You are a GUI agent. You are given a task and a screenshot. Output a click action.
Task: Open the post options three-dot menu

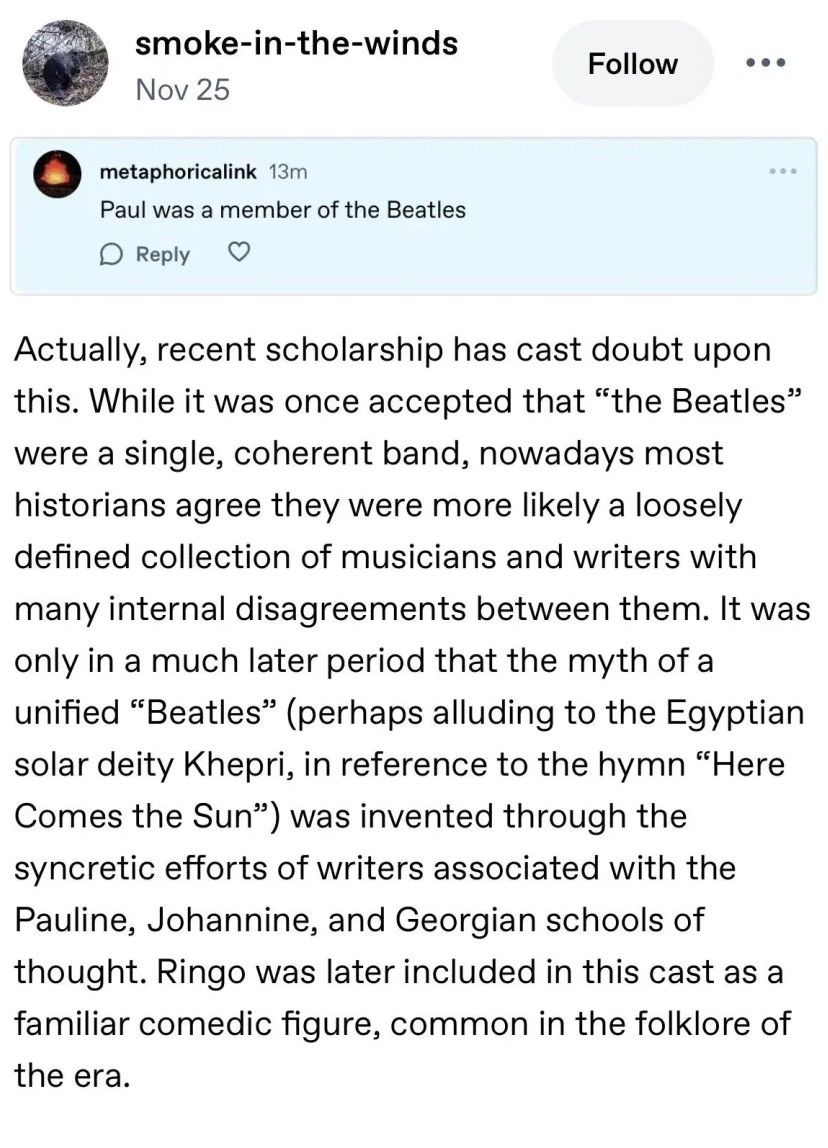pyautogui.click(x=766, y=64)
